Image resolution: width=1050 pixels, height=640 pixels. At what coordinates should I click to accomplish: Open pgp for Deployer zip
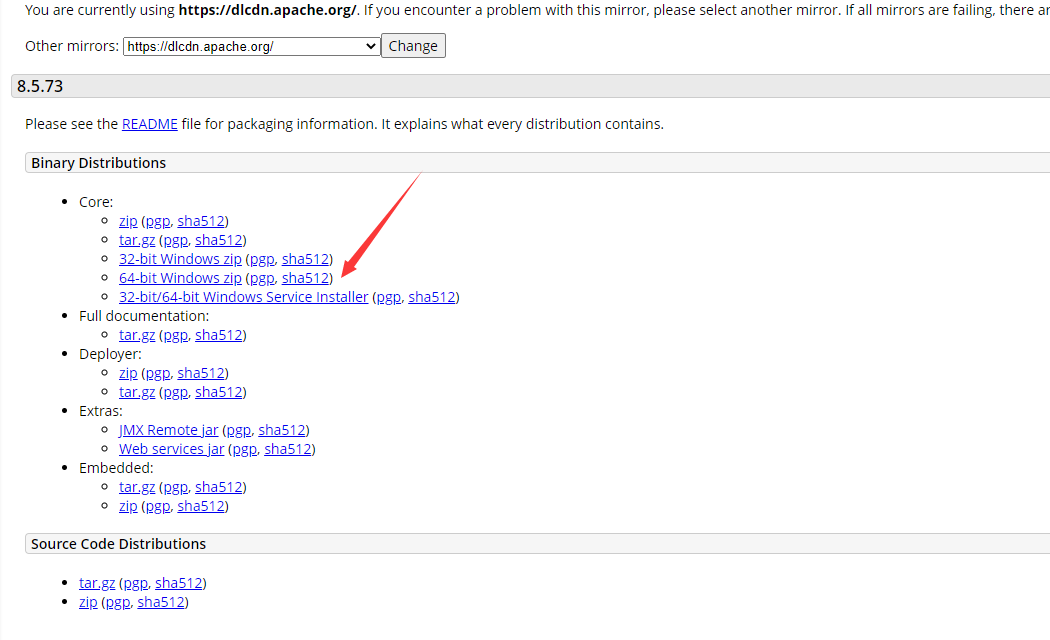coord(158,373)
